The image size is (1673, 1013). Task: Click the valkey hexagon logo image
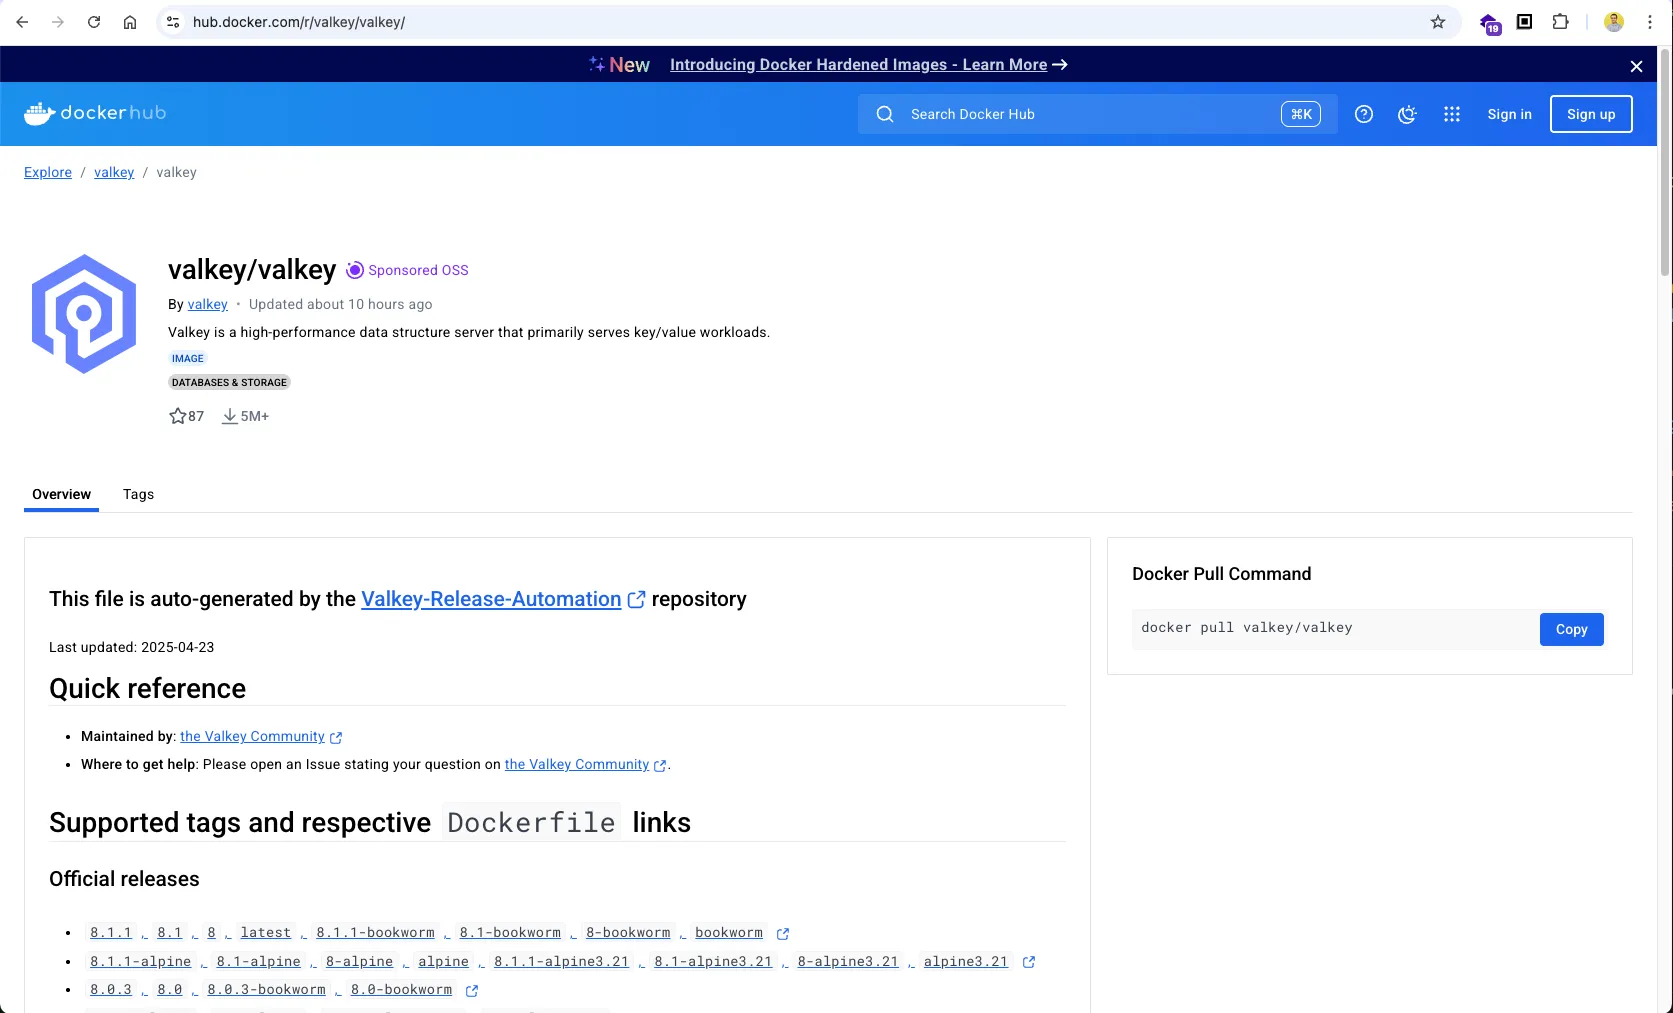84,314
